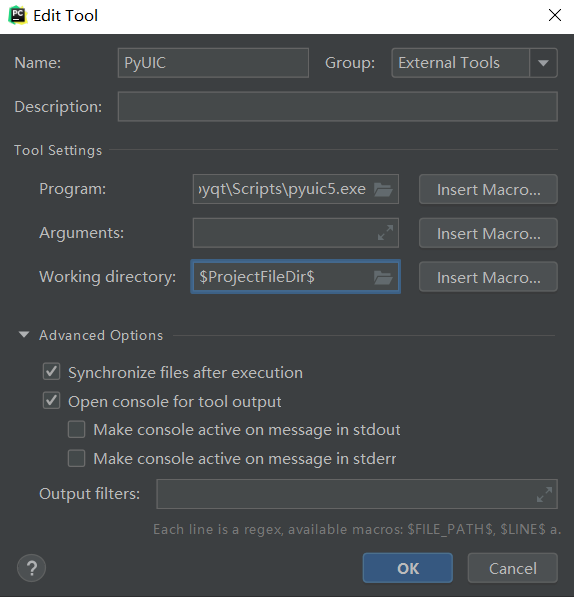
Task: Open help with the question mark icon
Action: pyautogui.click(x=32, y=568)
